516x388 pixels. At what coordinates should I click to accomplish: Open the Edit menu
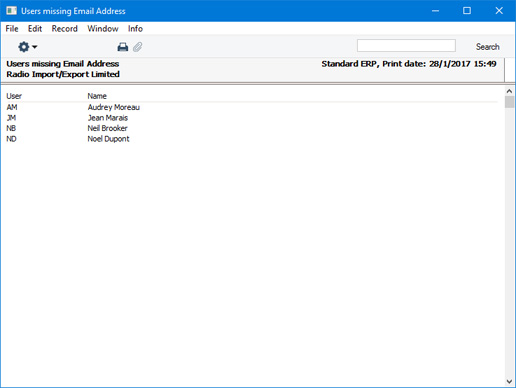tap(35, 29)
